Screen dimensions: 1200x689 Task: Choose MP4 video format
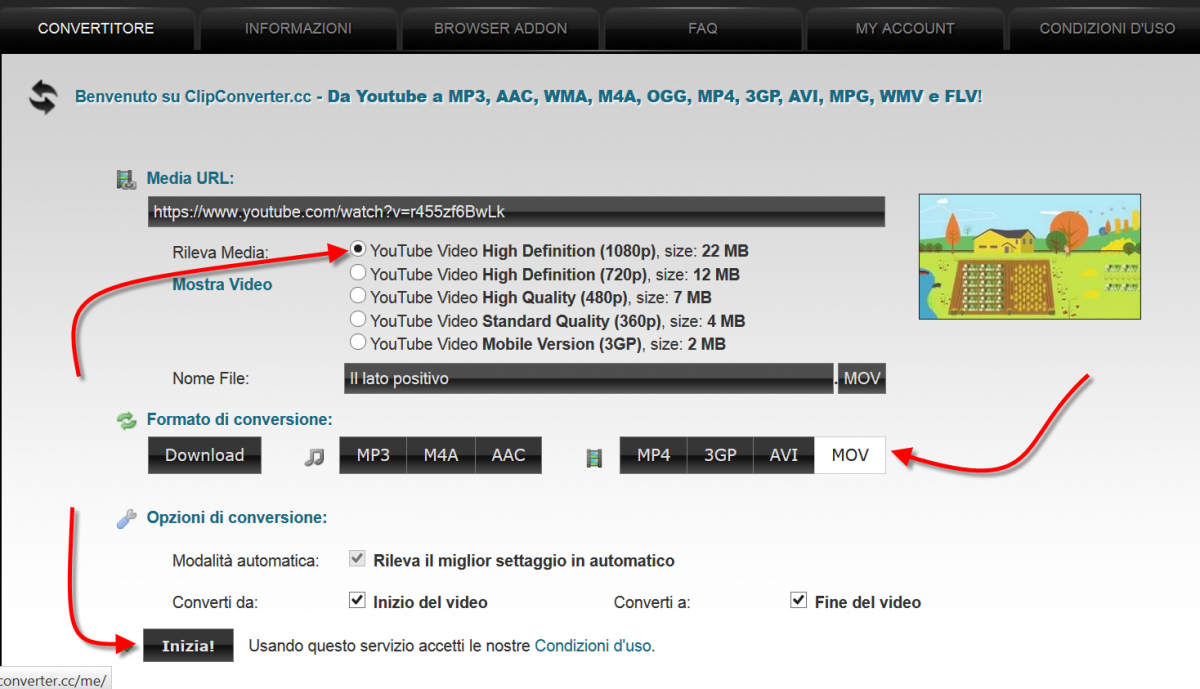pos(653,455)
